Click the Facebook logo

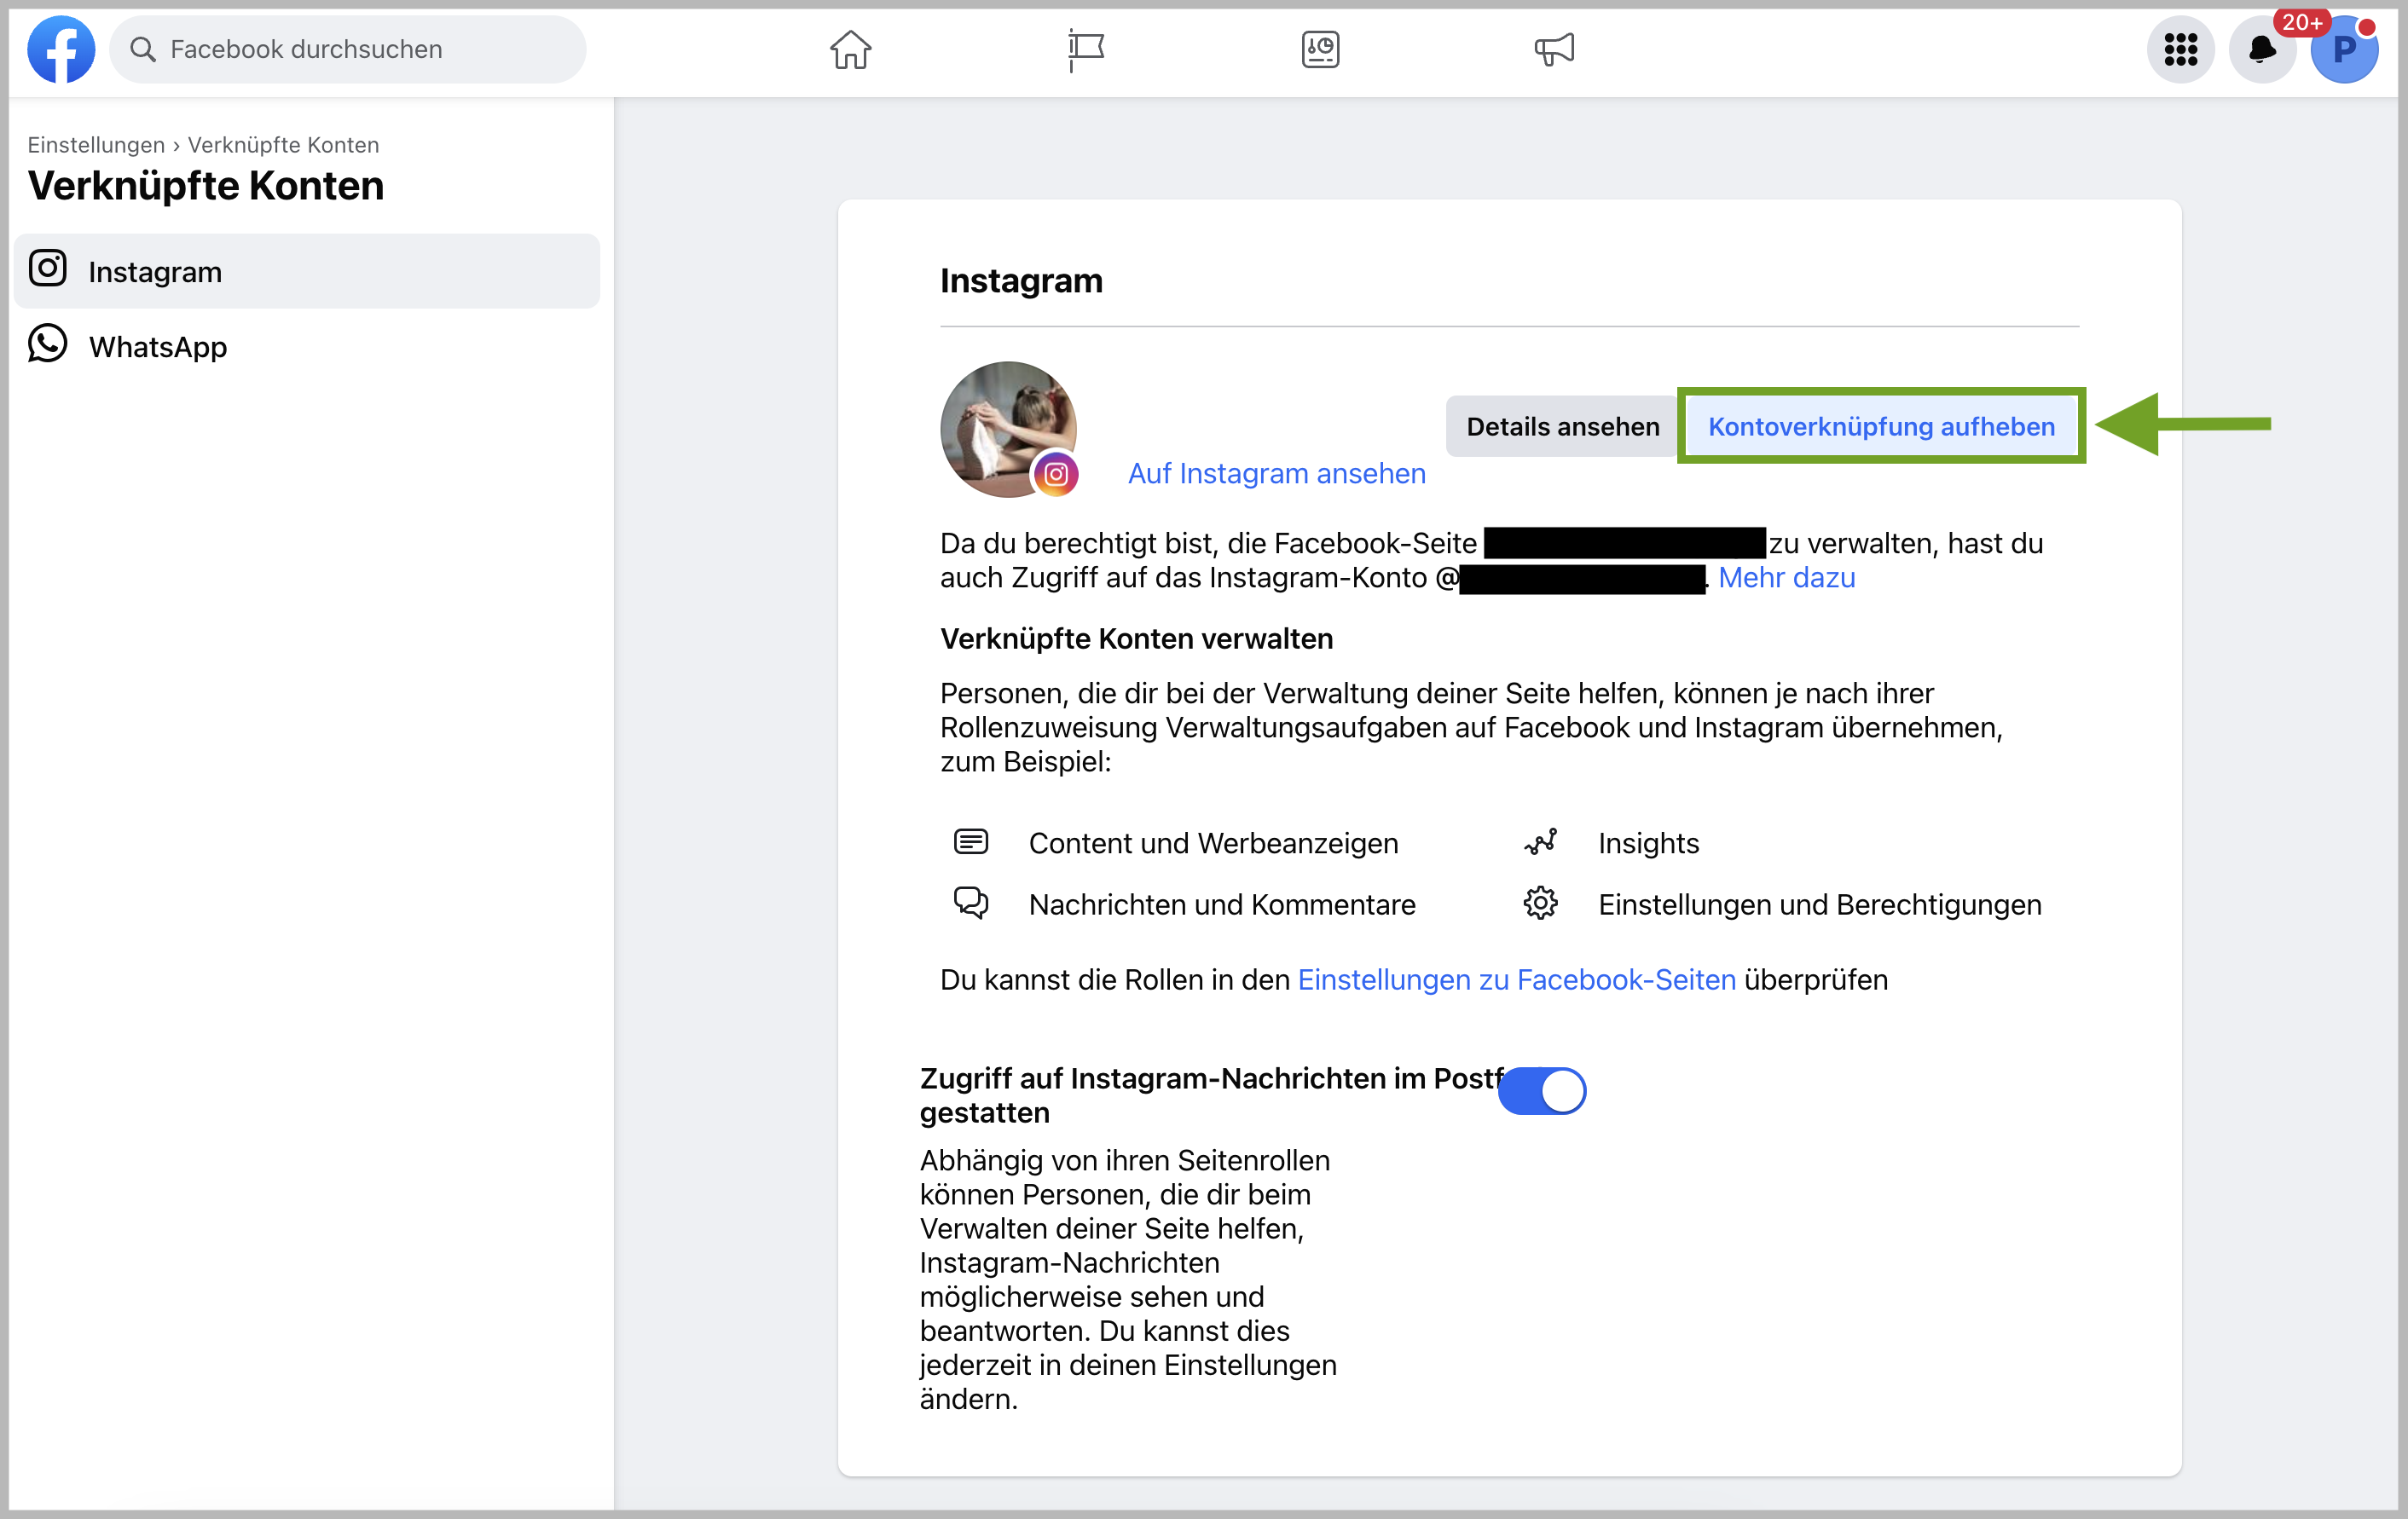pos(61,49)
